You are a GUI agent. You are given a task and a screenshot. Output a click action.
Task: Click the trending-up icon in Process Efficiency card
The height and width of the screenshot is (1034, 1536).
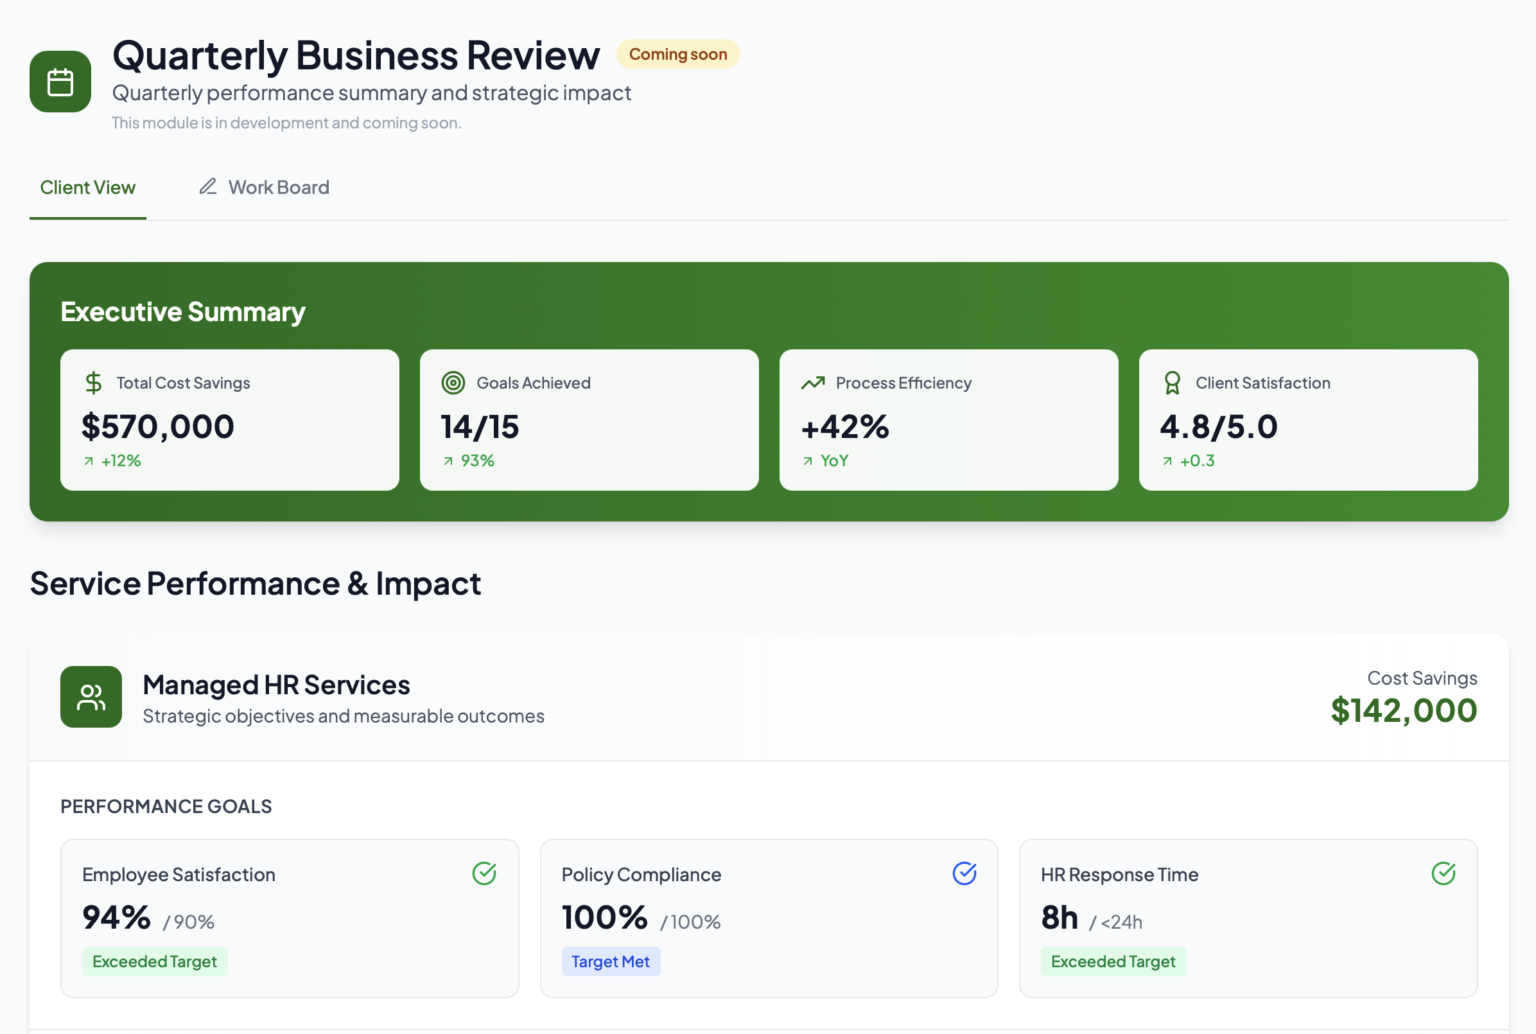click(x=813, y=383)
